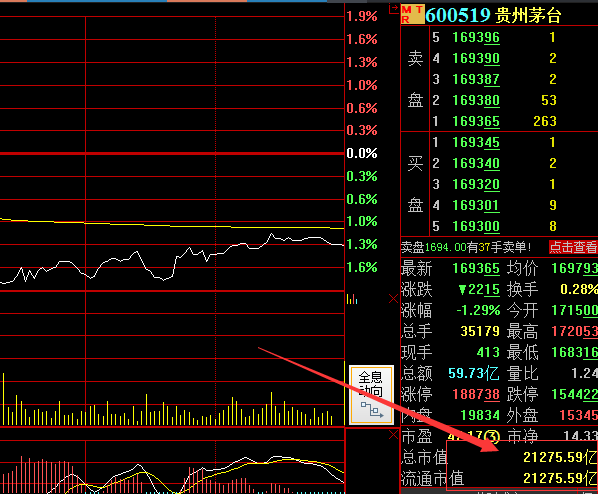Select buy level 2 price 169340
598x494 pixels.
click(476, 163)
